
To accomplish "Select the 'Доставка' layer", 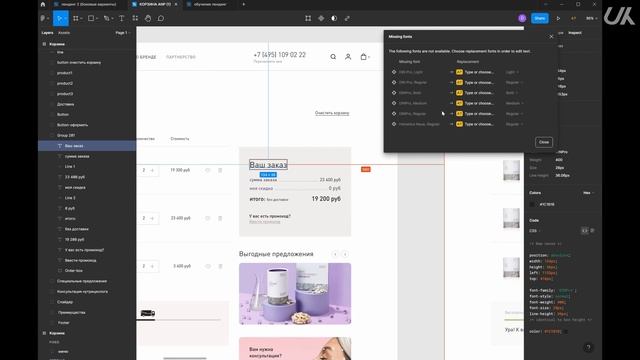I will pos(87,104).
